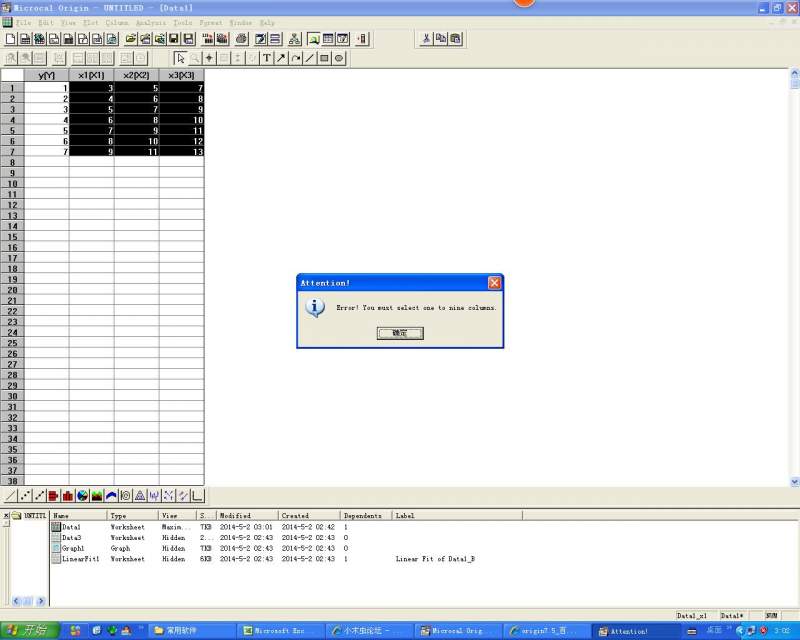This screenshot has height=640, width=800.
Task: Click the Area plot icon
Action: tap(96, 495)
